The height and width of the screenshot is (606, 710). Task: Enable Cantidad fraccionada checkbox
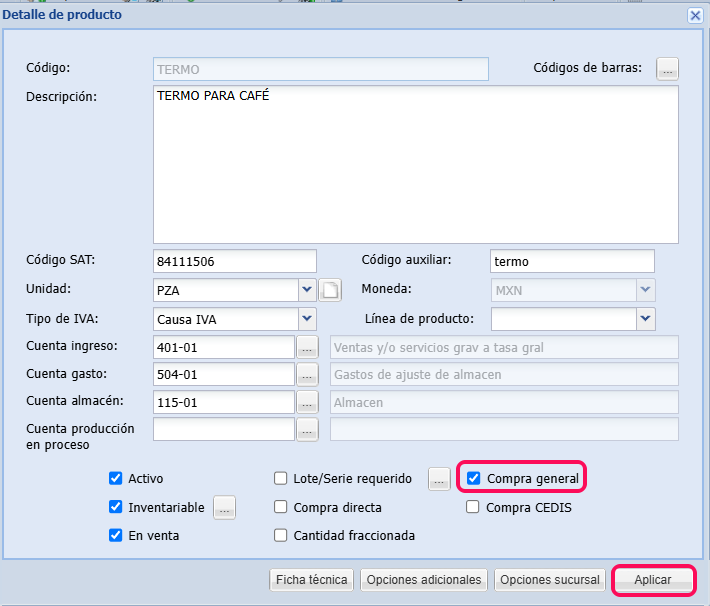pos(281,535)
